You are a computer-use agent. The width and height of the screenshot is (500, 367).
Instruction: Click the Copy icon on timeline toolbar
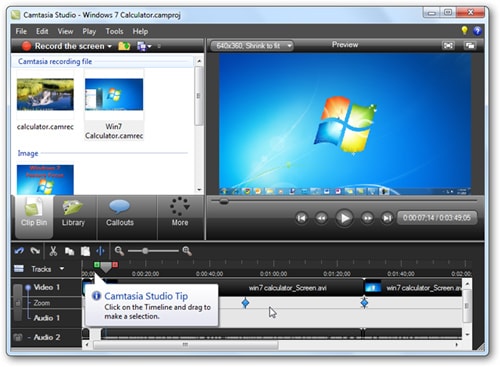69,251
